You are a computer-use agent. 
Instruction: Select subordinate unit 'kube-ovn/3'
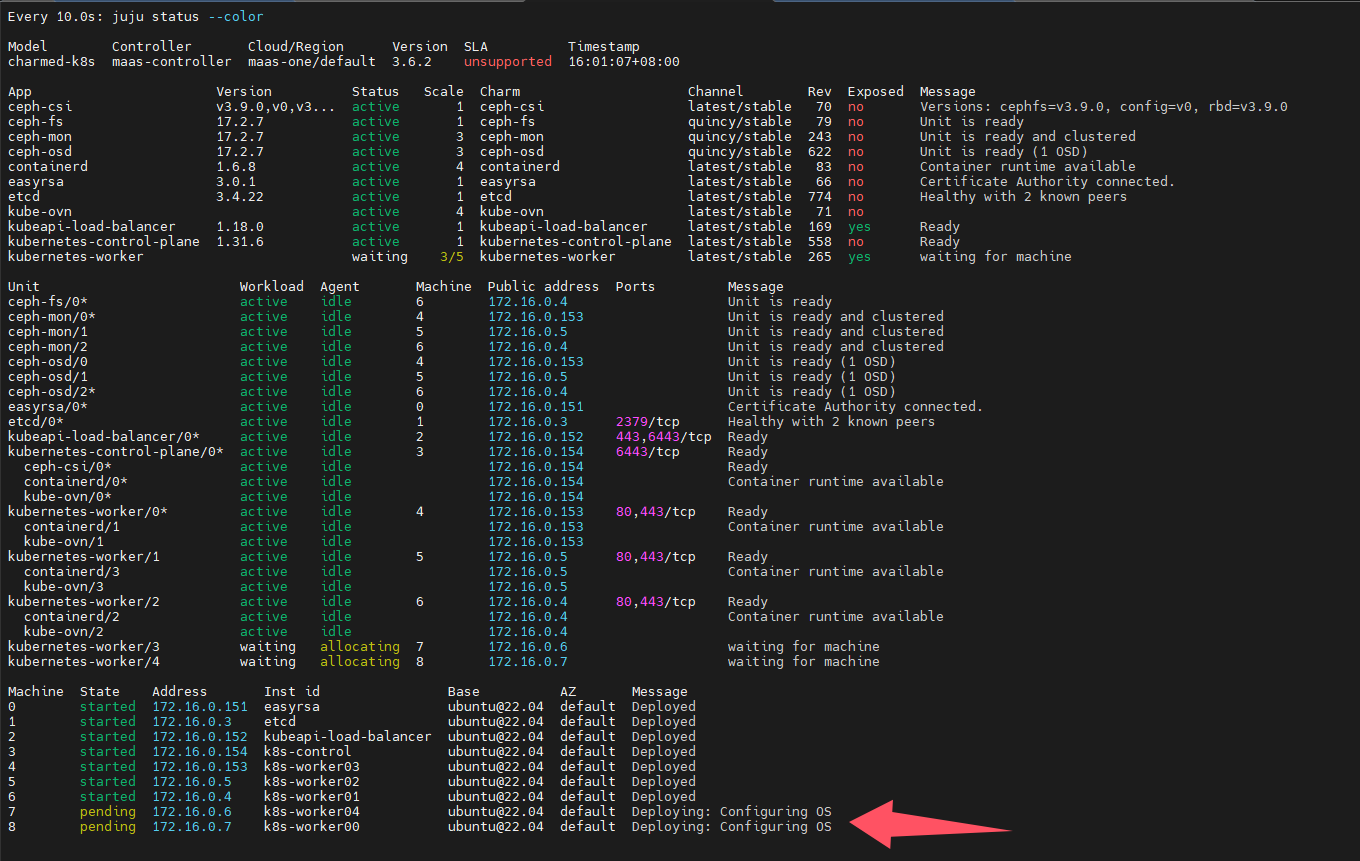coord(64,587)
